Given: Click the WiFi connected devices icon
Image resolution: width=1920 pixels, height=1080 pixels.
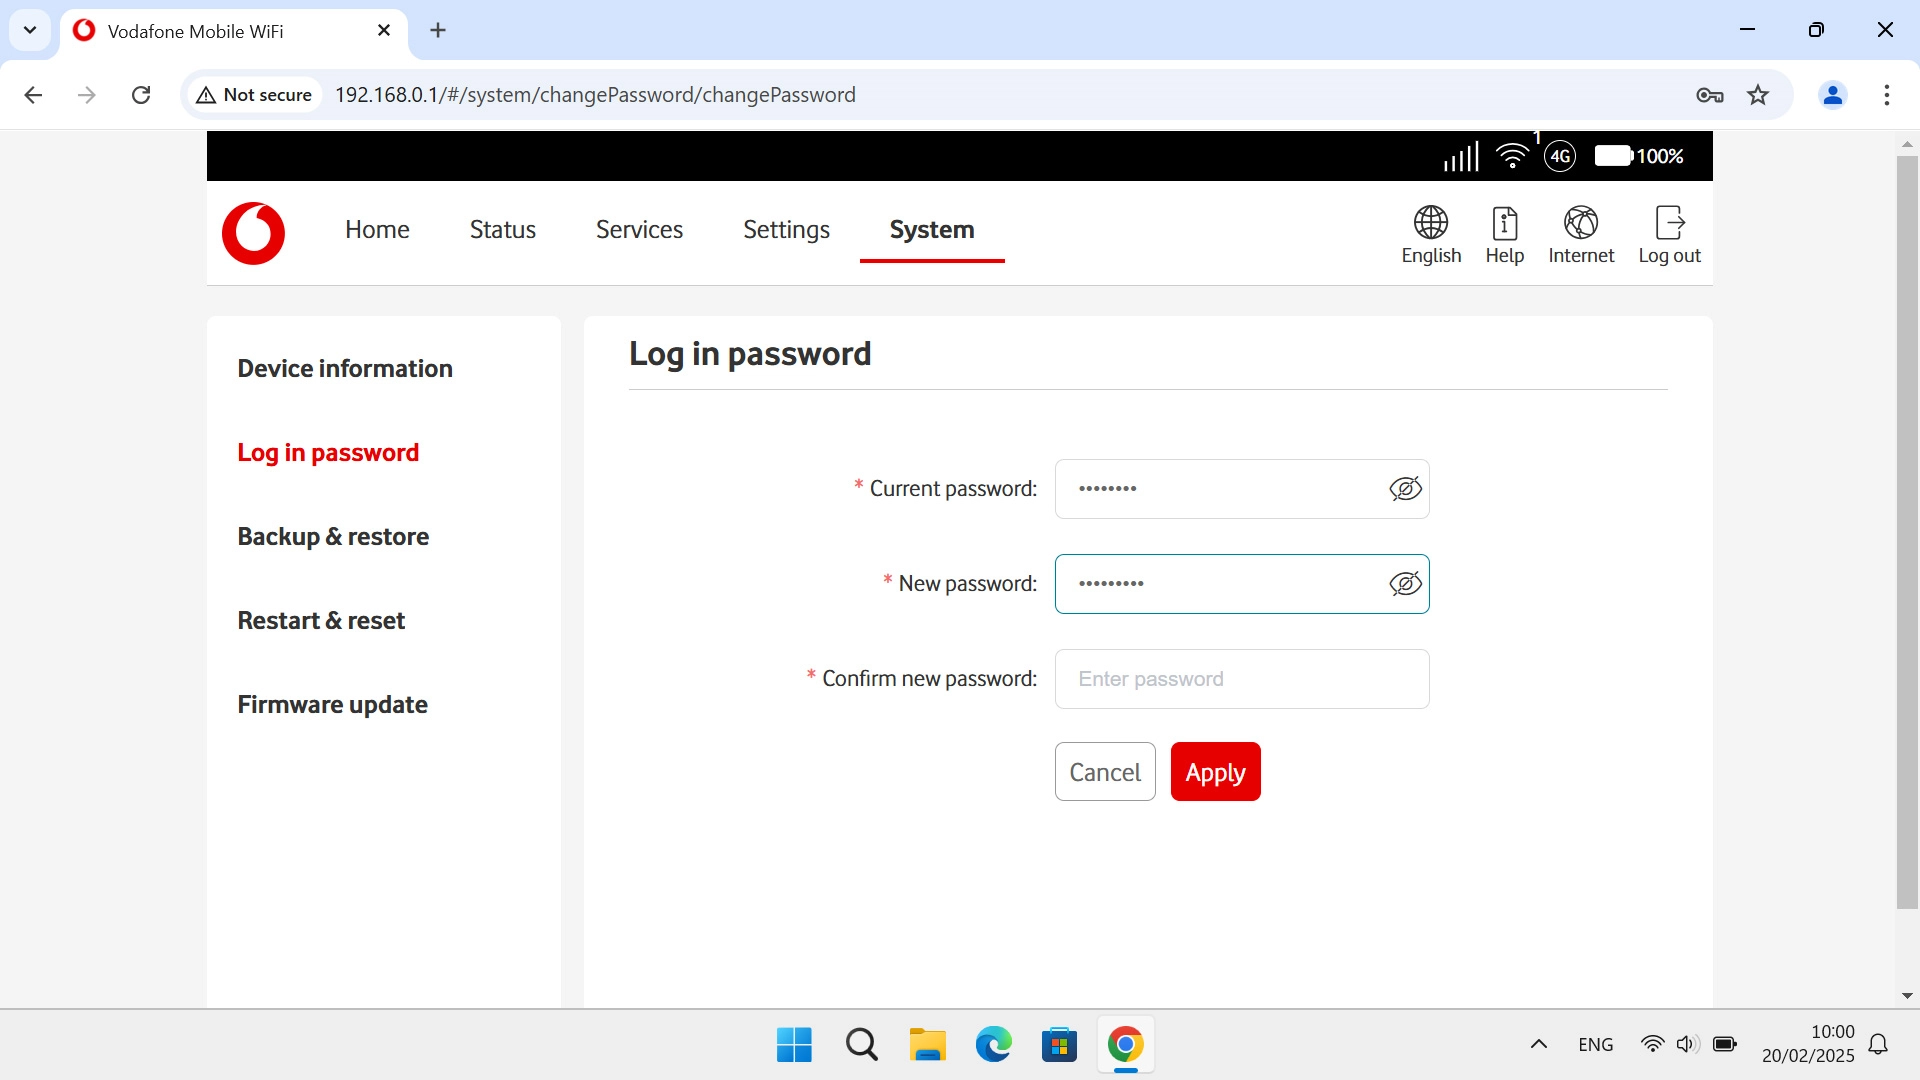Looking at the screenshot, I should (x=1512, y=156).
